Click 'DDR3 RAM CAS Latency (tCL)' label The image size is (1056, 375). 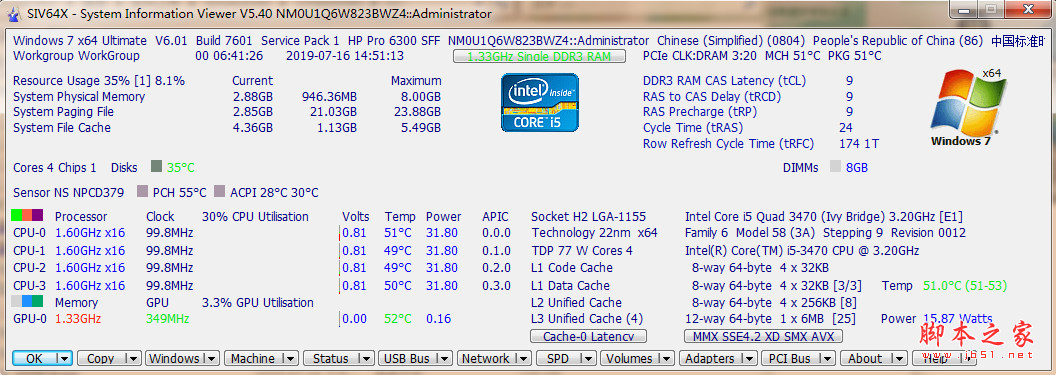(725, 81)
